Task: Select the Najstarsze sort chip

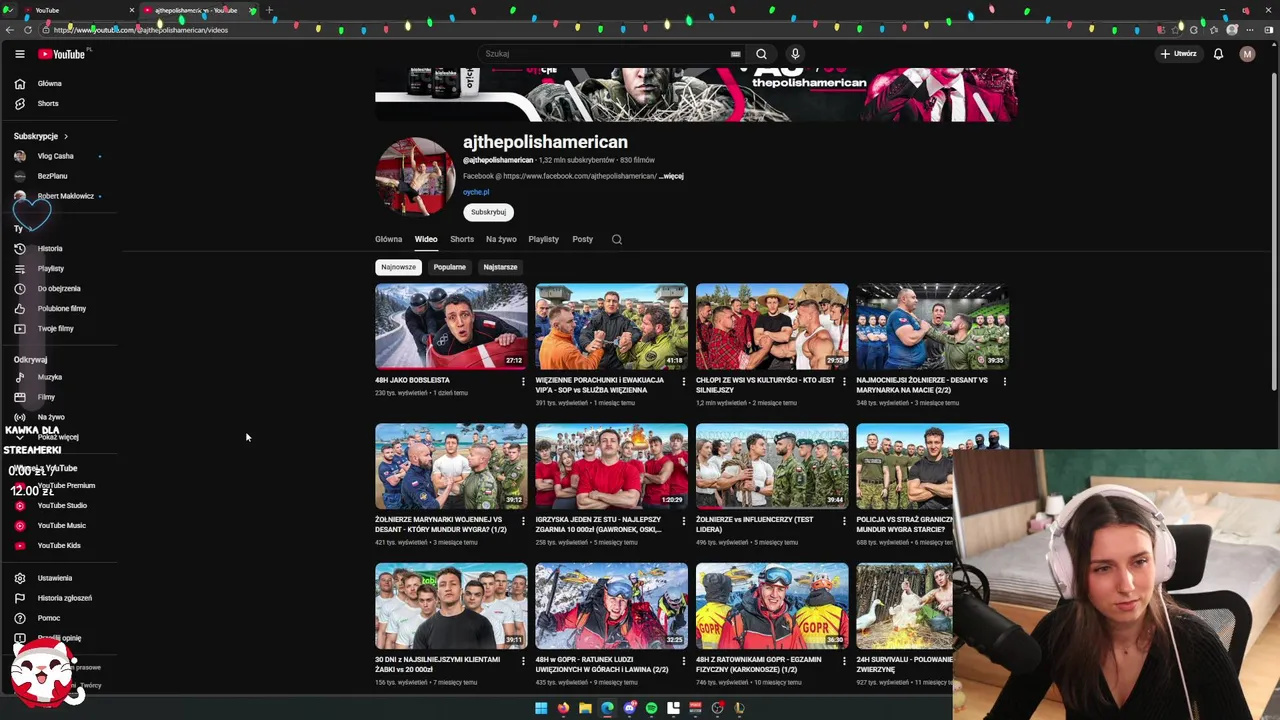Action: pyautogui.click(x=500, y=267)
